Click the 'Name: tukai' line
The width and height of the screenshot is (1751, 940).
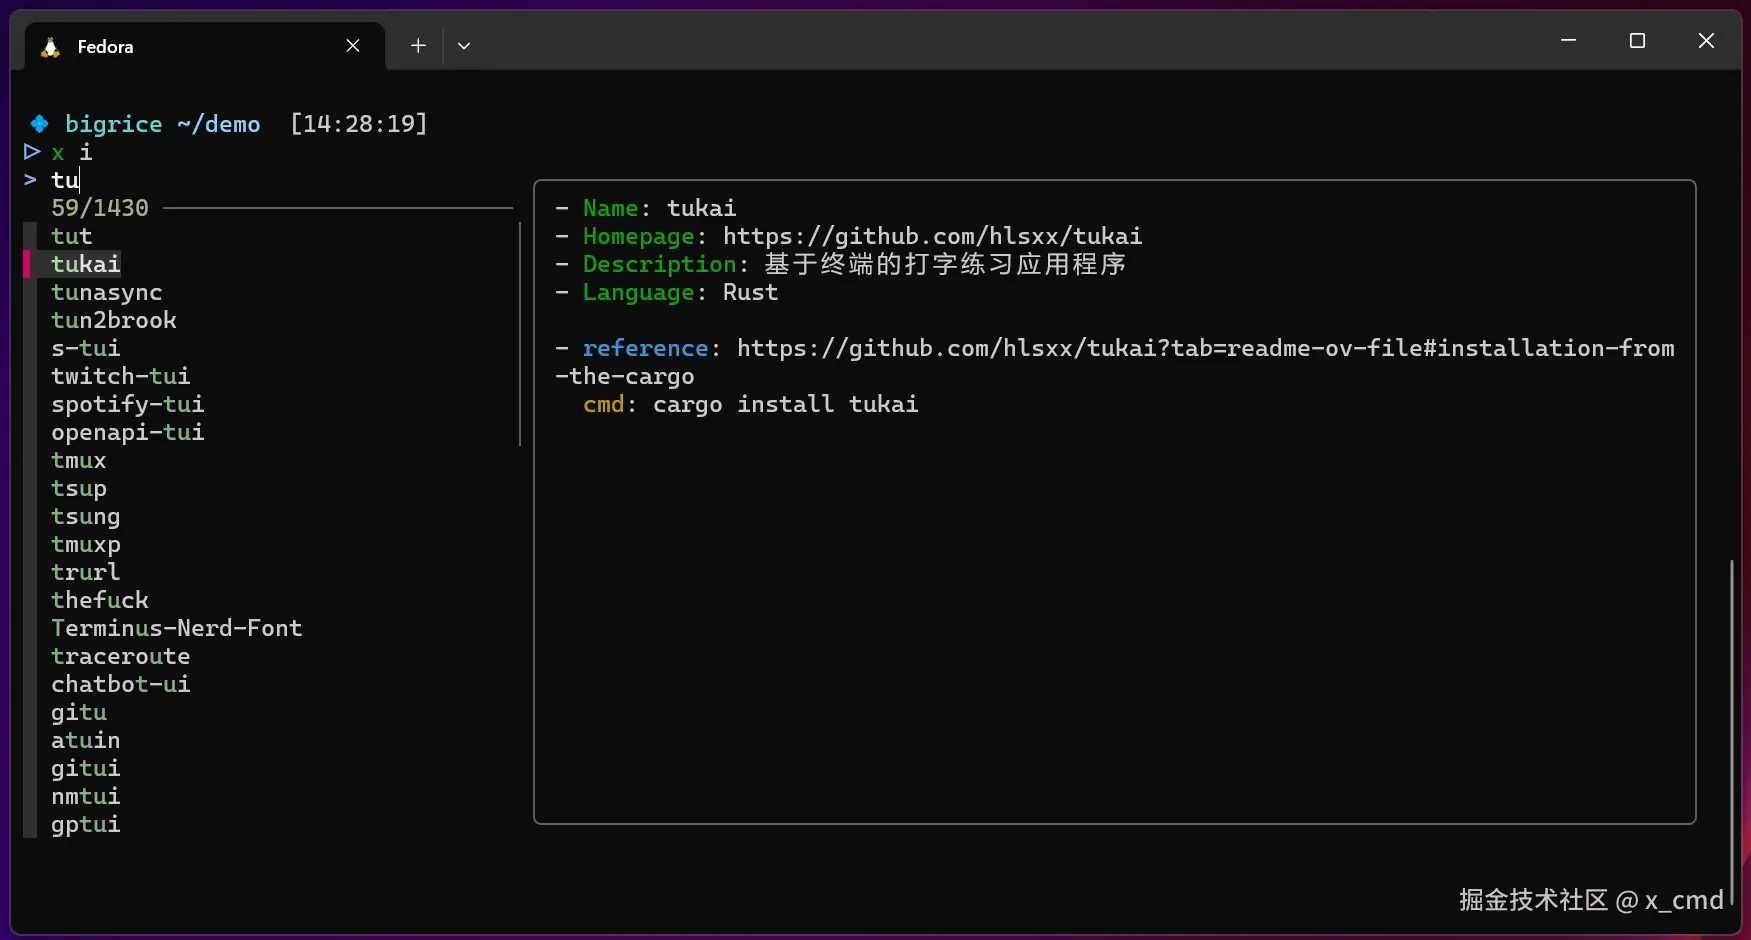click(646, 208)
